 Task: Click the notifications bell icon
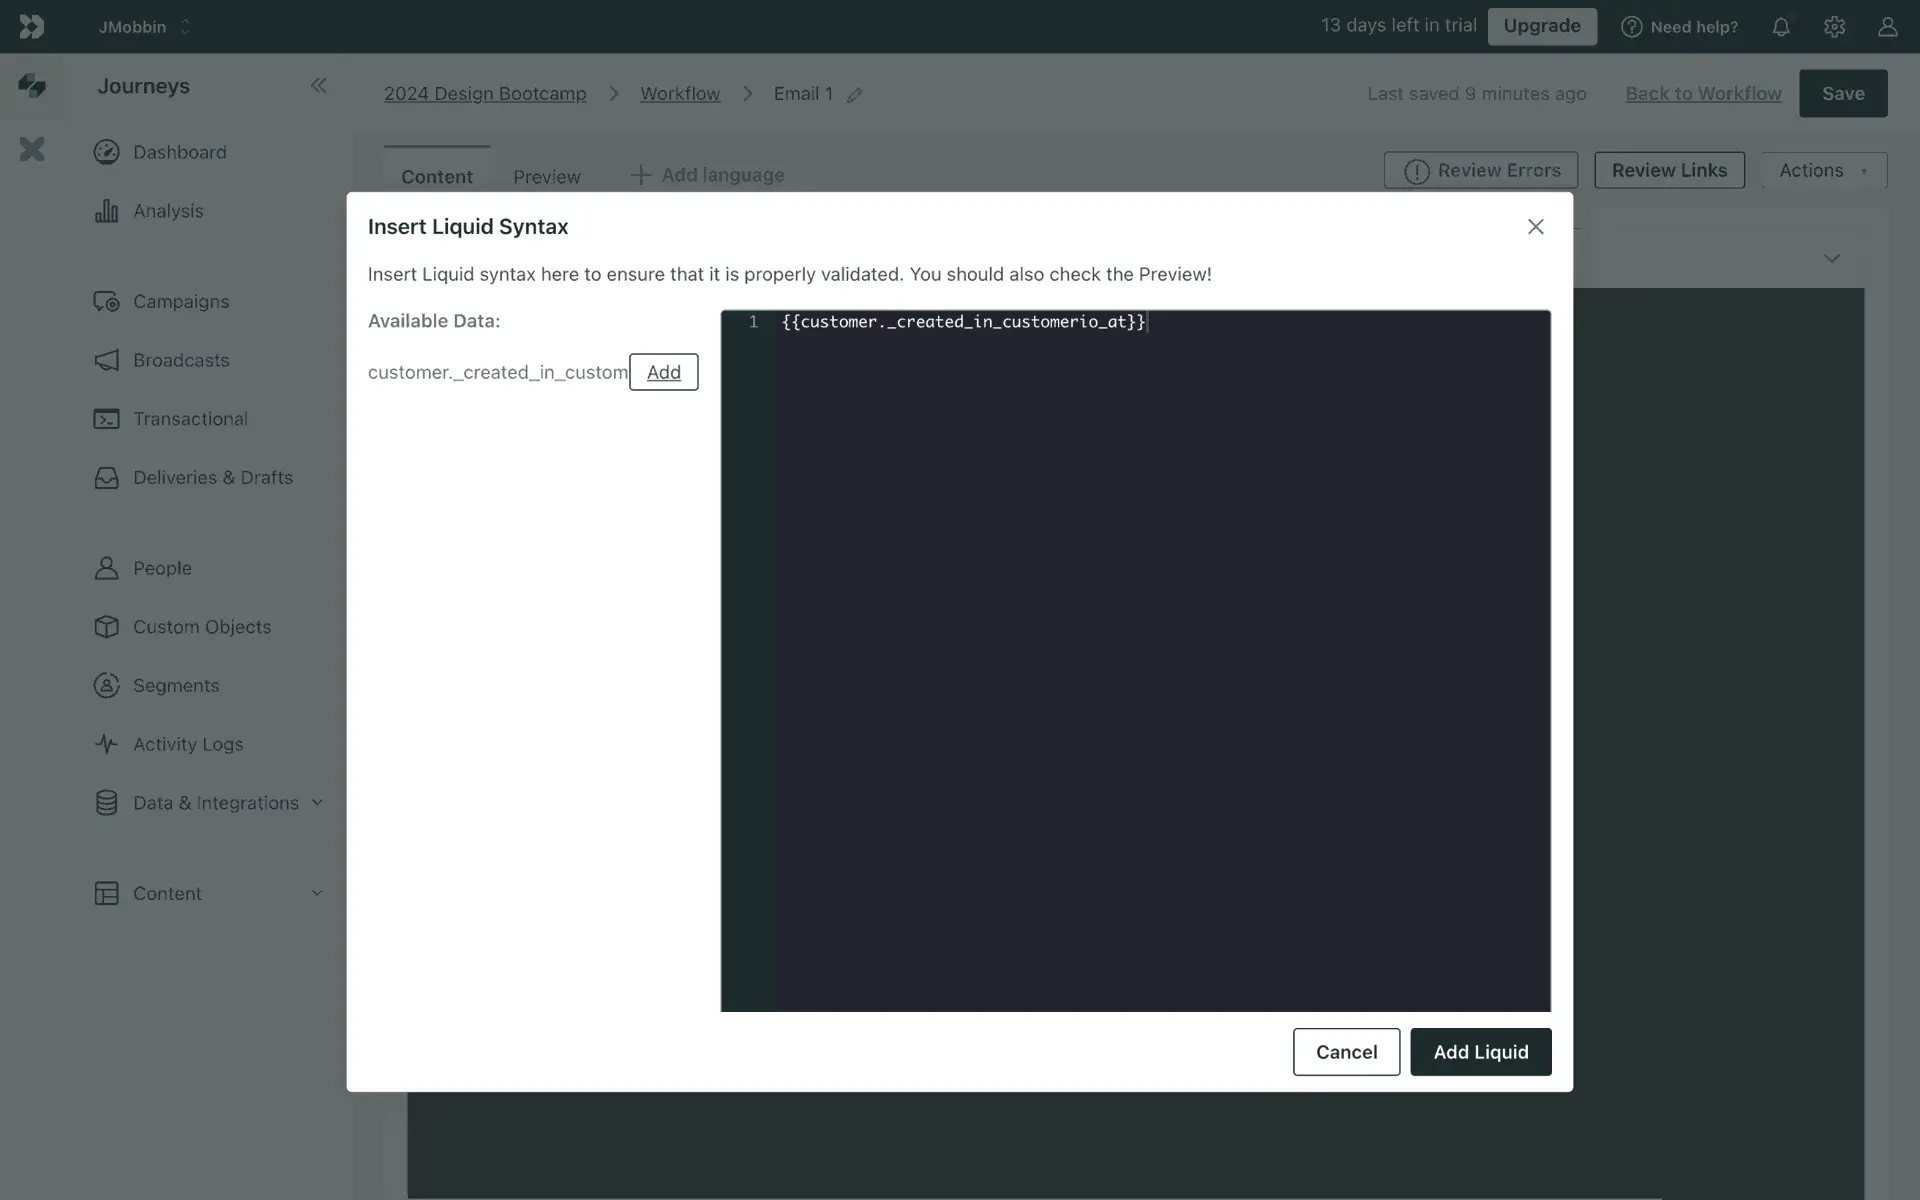(1780, 27)
